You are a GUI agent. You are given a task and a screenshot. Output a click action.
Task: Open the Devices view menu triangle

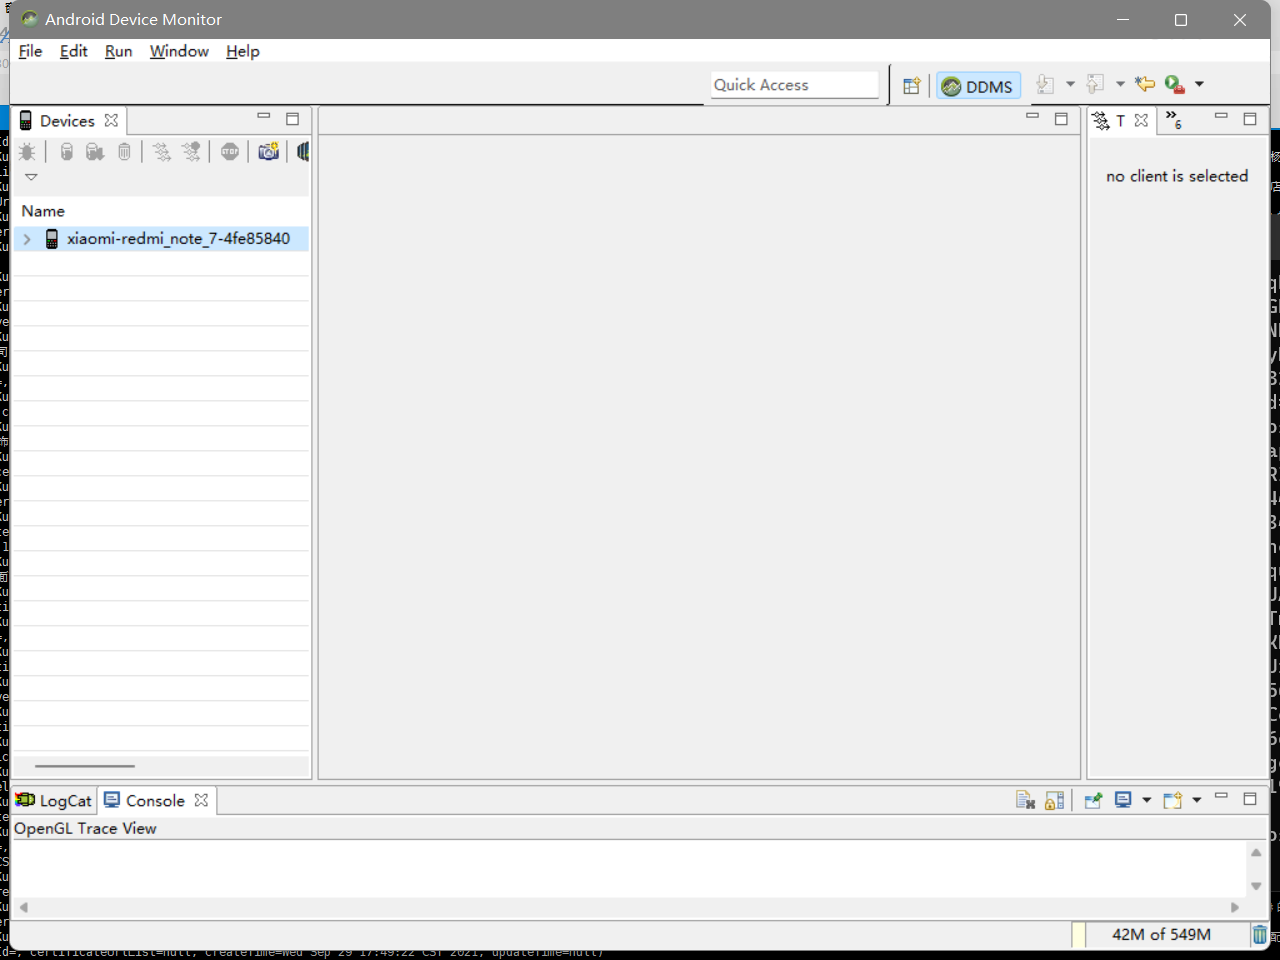click(31, 177)
